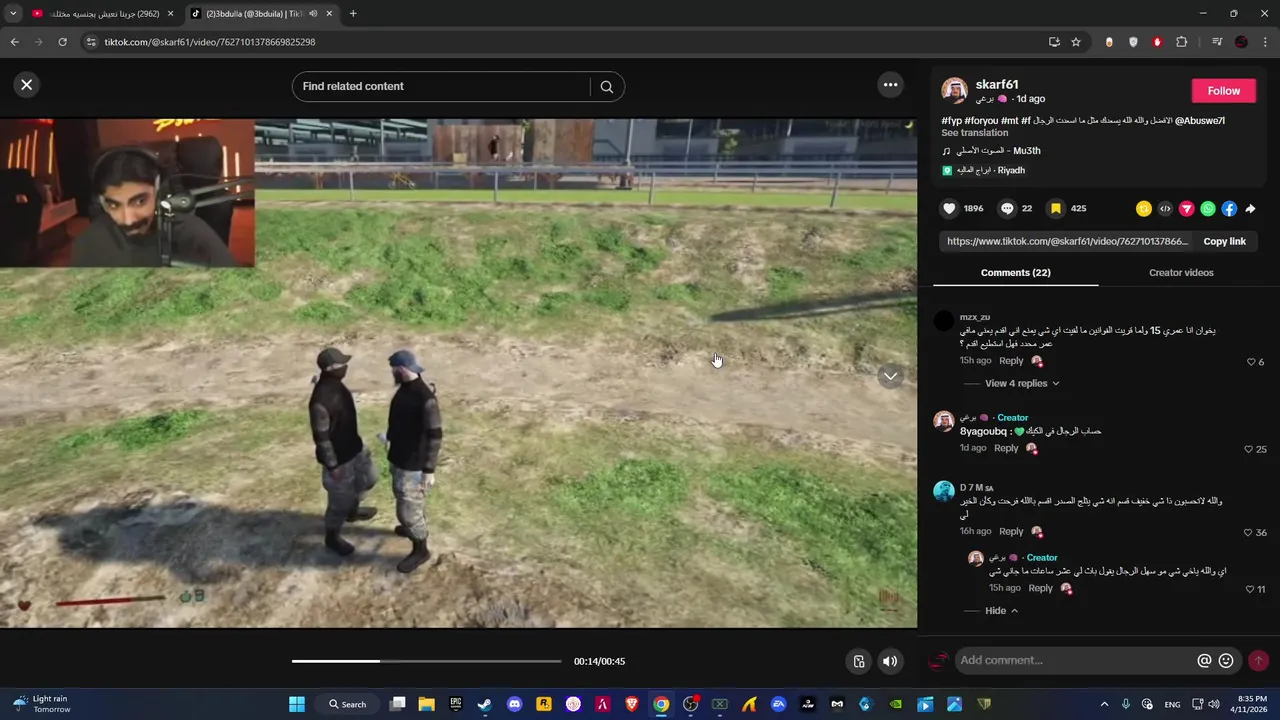This screenshot has width=1280, height=720.
Task: Open the three-dot video options menu
Action: pyautogui.click(x=890, y=85)
